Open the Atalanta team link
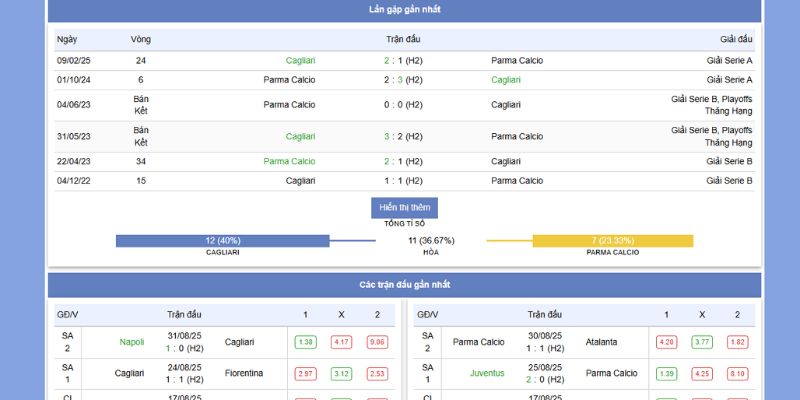 coord(601,342)
